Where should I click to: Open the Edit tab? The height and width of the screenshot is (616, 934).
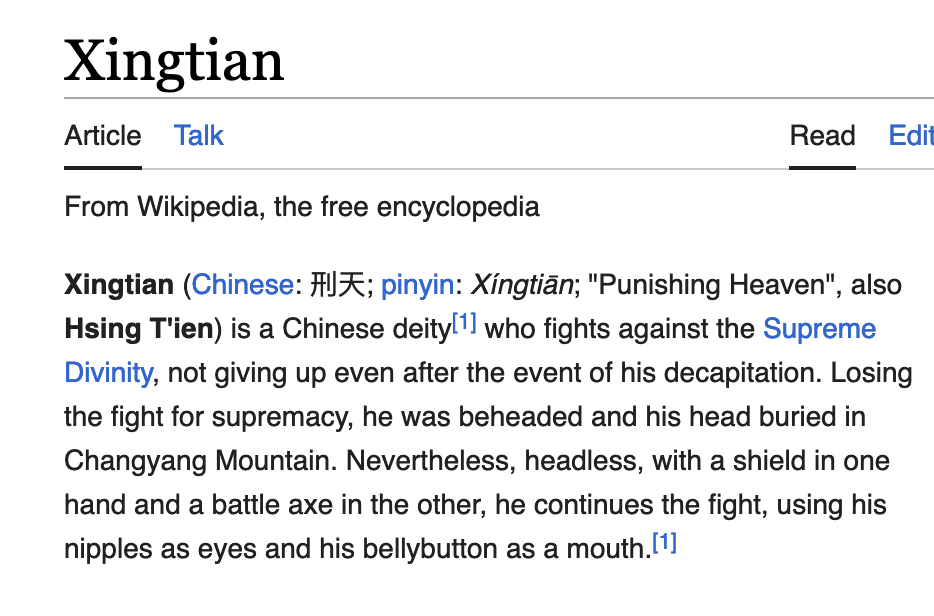(x=910, y=136)
